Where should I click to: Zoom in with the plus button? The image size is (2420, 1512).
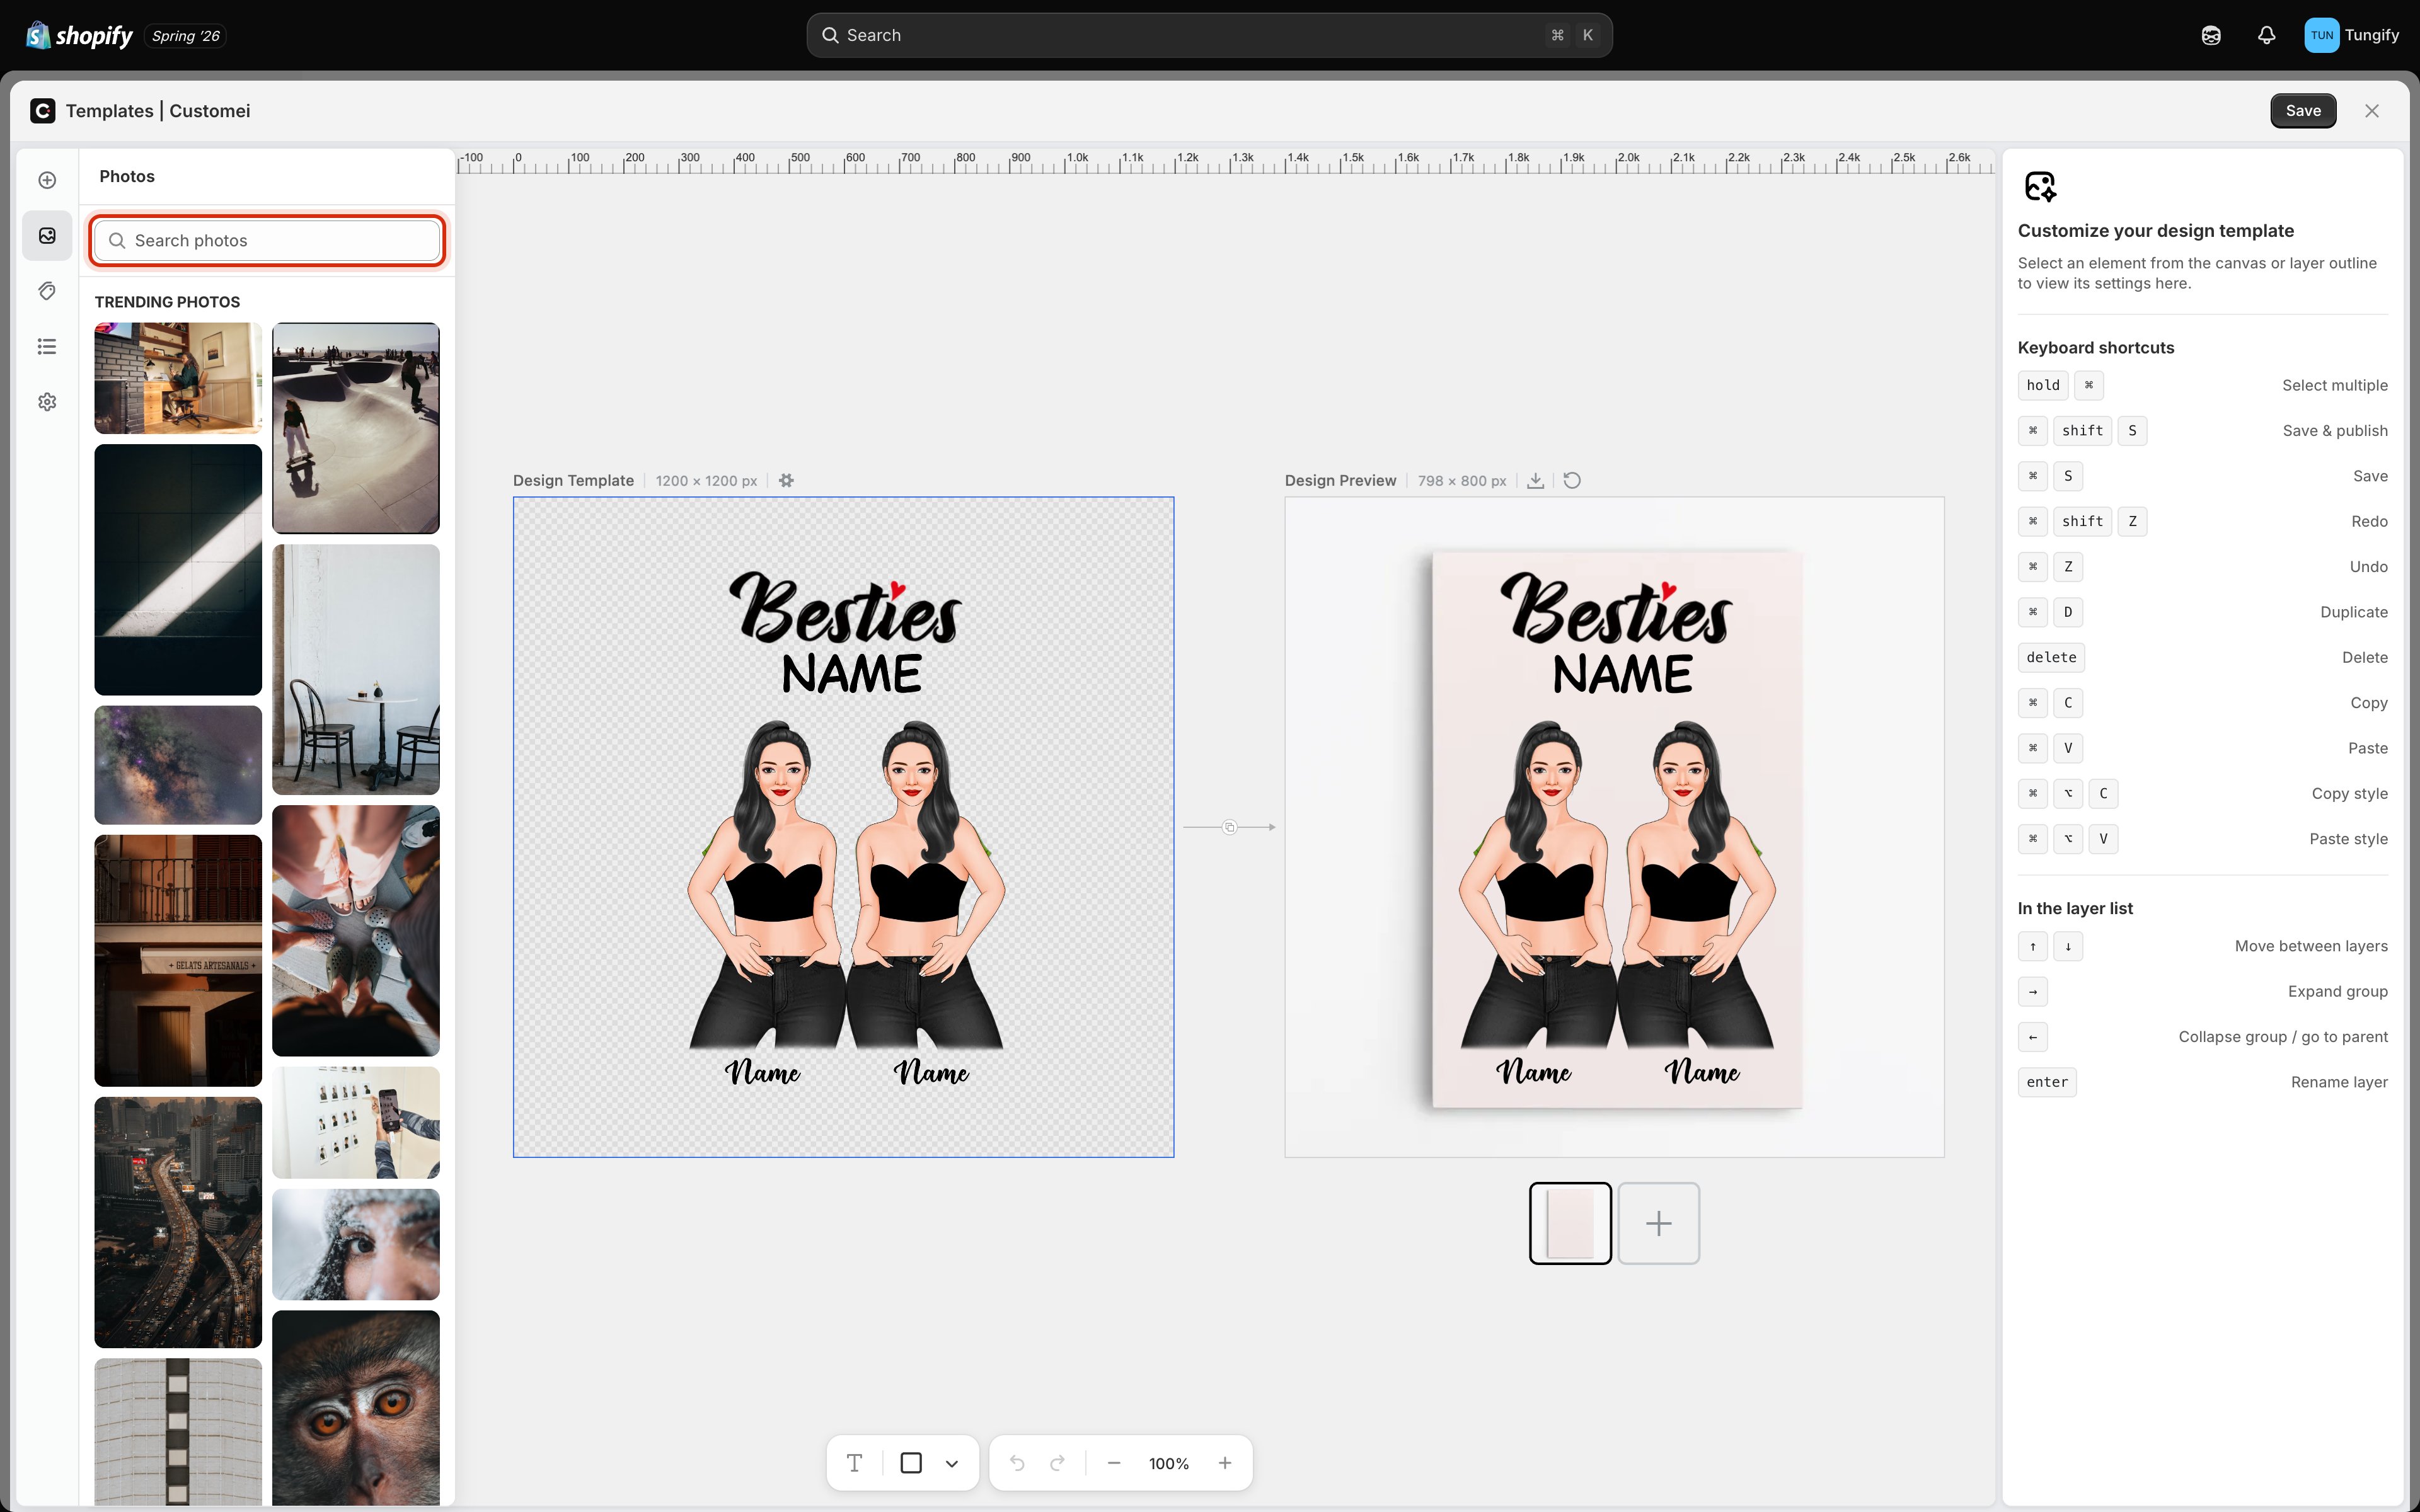(x=1225, y=1463)
